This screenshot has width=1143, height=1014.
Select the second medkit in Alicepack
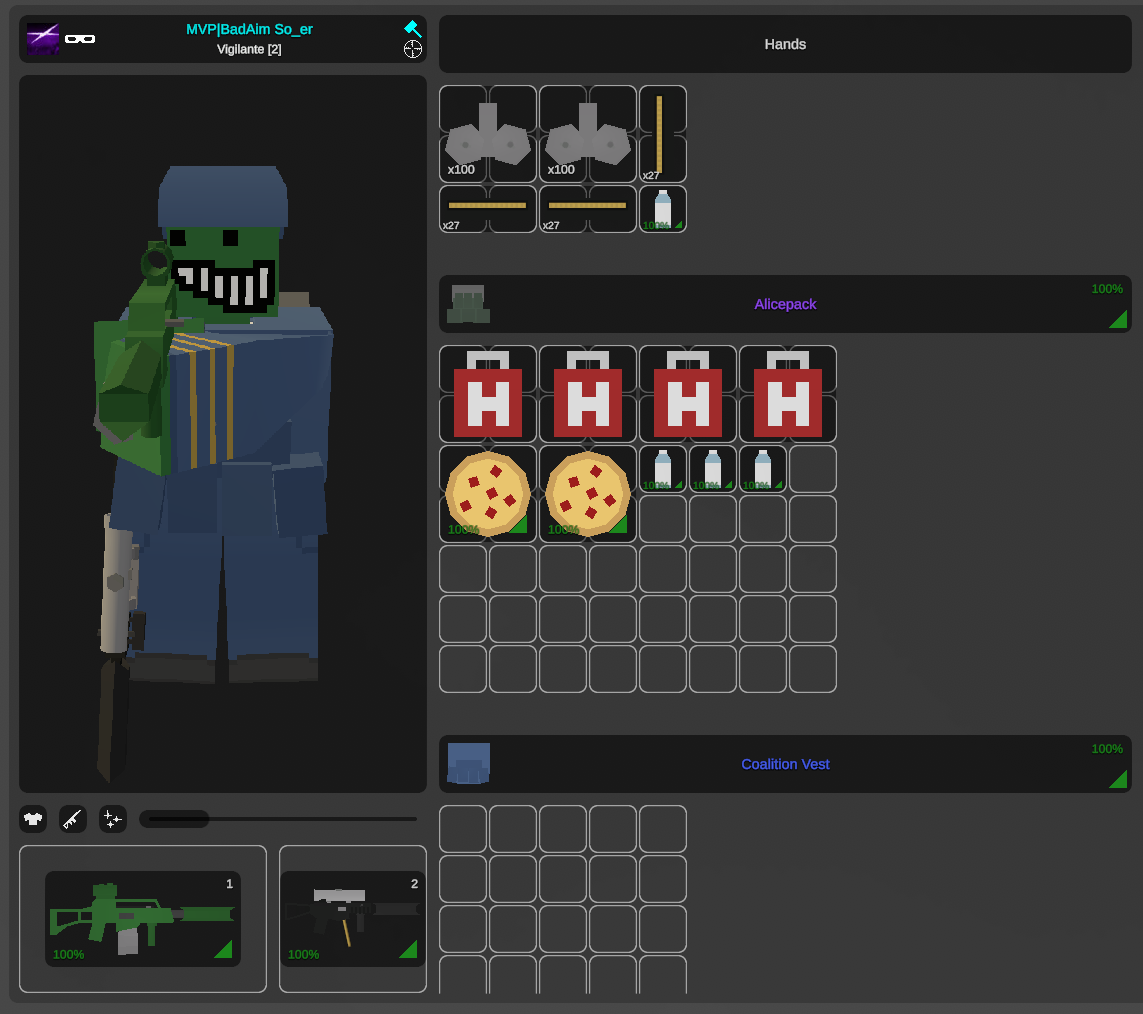(588, 394)
